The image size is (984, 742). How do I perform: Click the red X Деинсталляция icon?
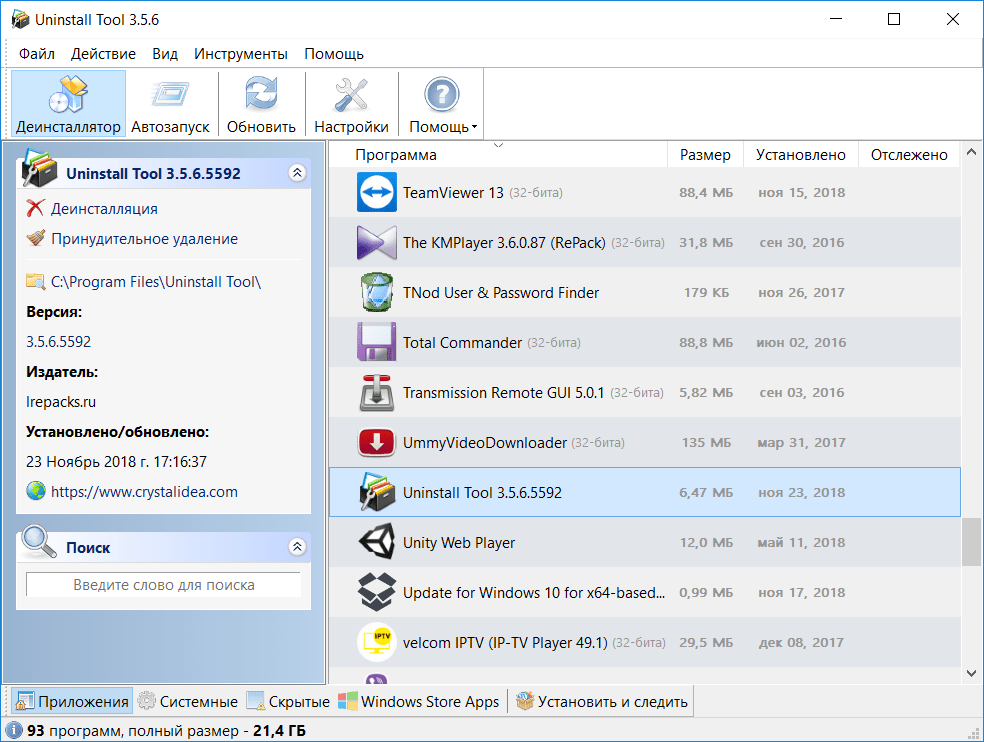[36, 208]
